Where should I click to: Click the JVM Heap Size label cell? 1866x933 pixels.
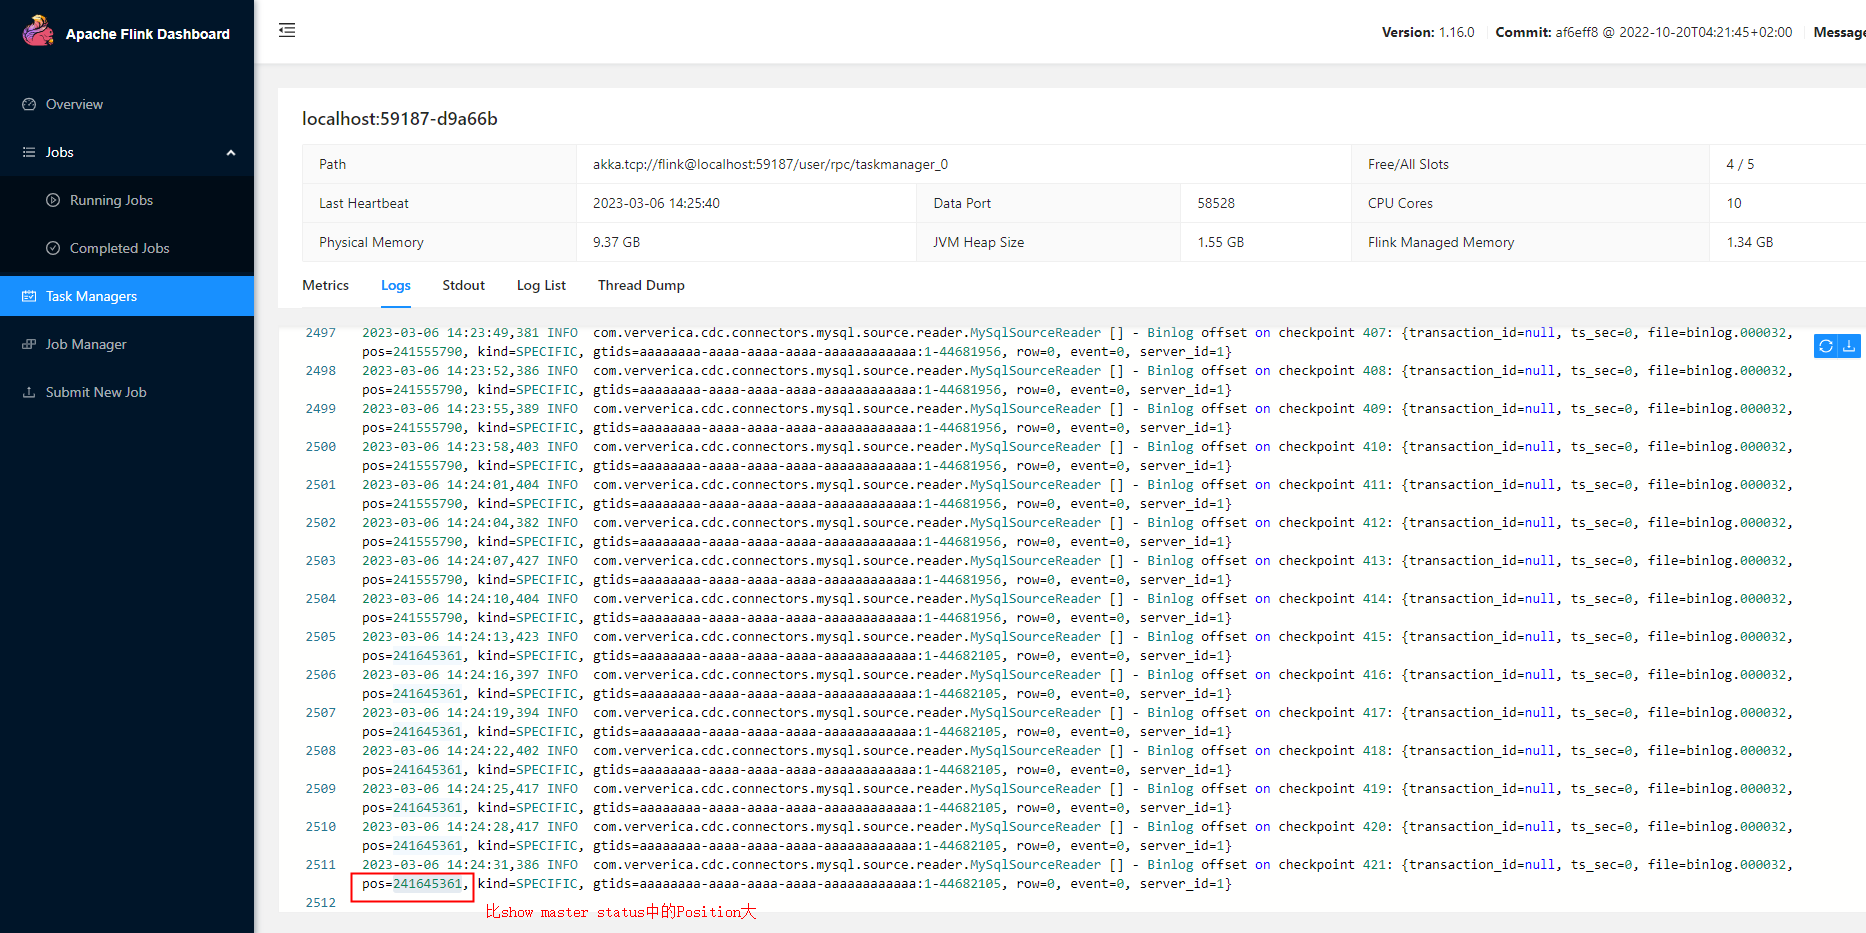click(1048, 242)
